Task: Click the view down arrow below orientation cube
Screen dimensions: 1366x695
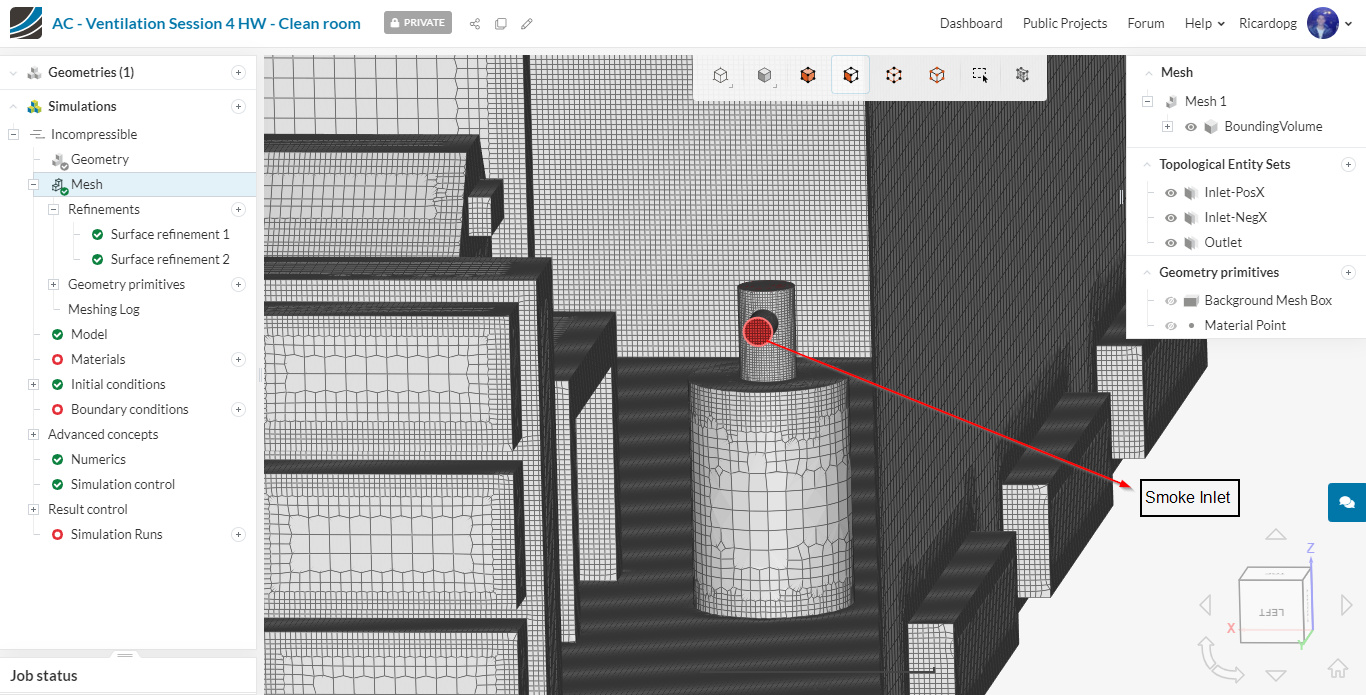Action: coord(1276,676)
